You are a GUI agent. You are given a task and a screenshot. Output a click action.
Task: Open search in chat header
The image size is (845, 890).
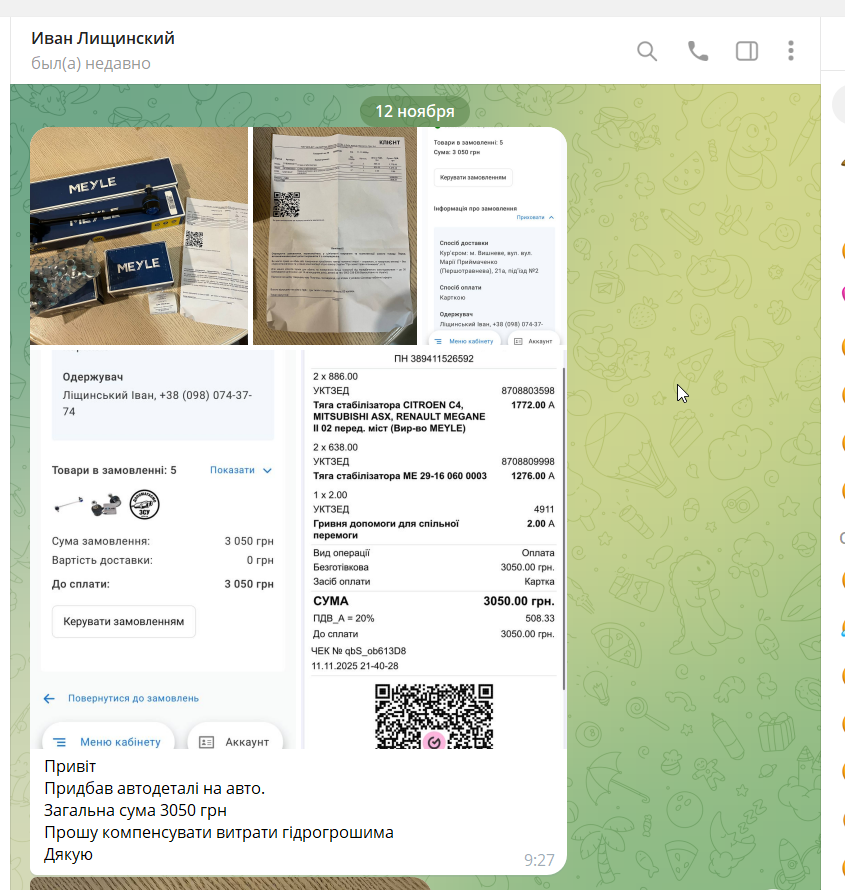(647, 51)
